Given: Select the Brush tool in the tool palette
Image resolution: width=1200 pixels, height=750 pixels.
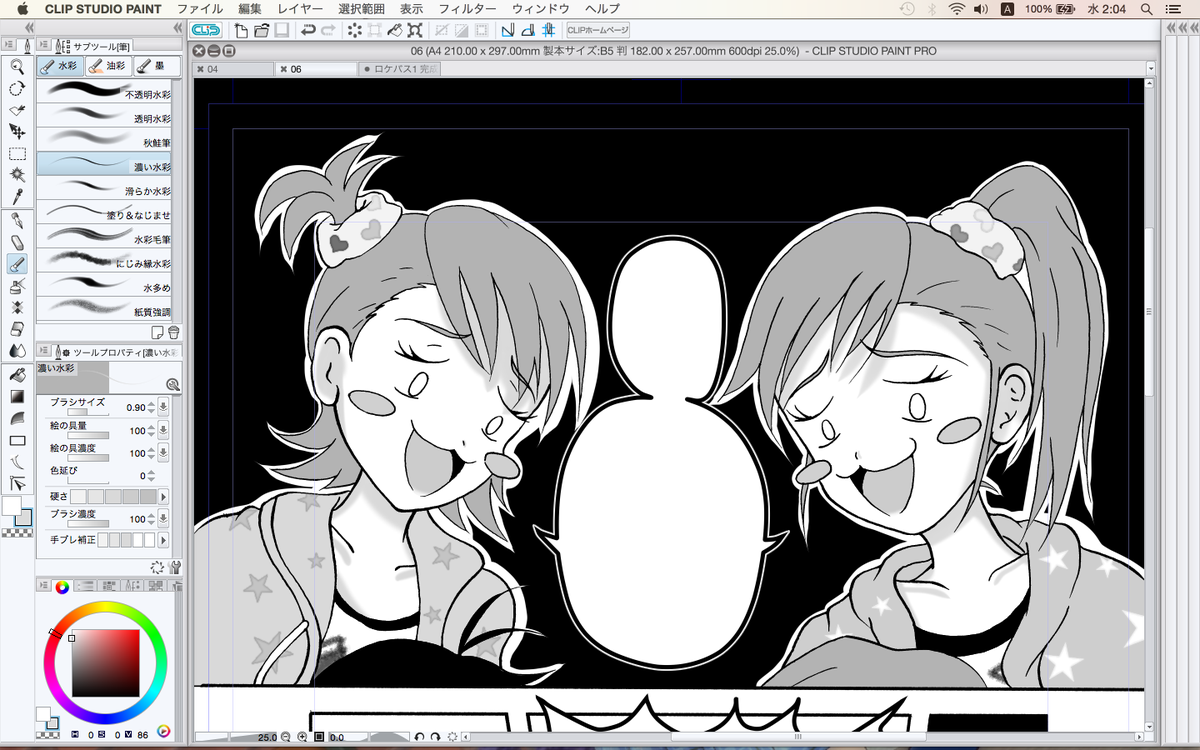Looking at the screenshot, I should [17, 264].
